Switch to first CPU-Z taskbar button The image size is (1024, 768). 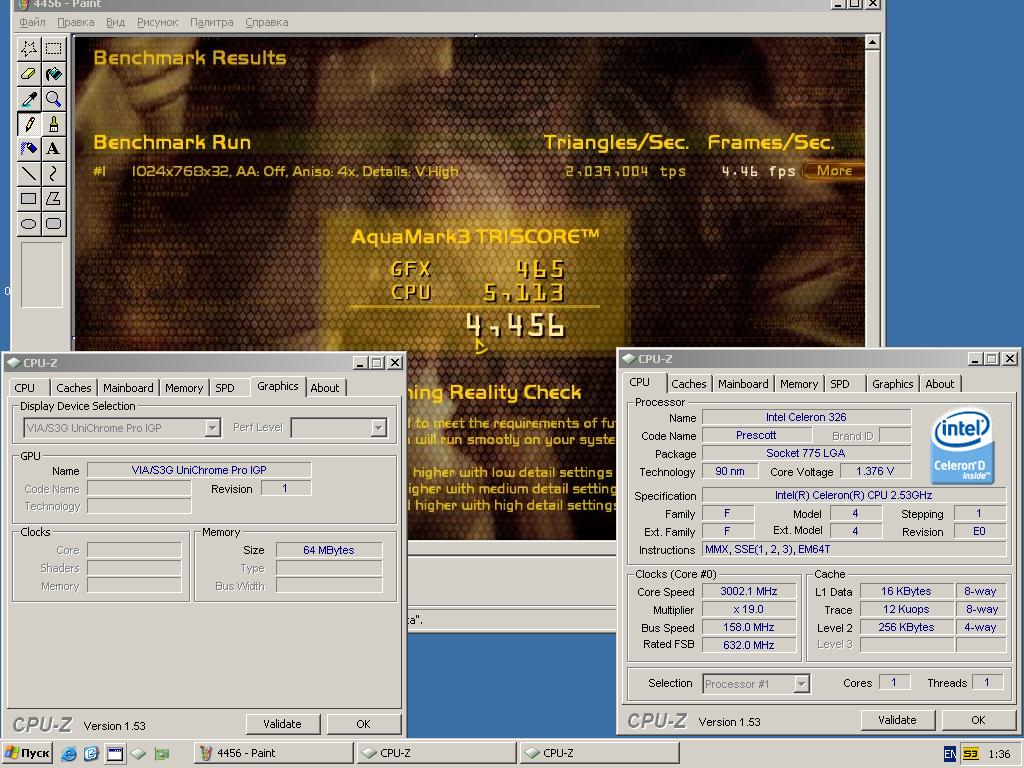(436, 754)
